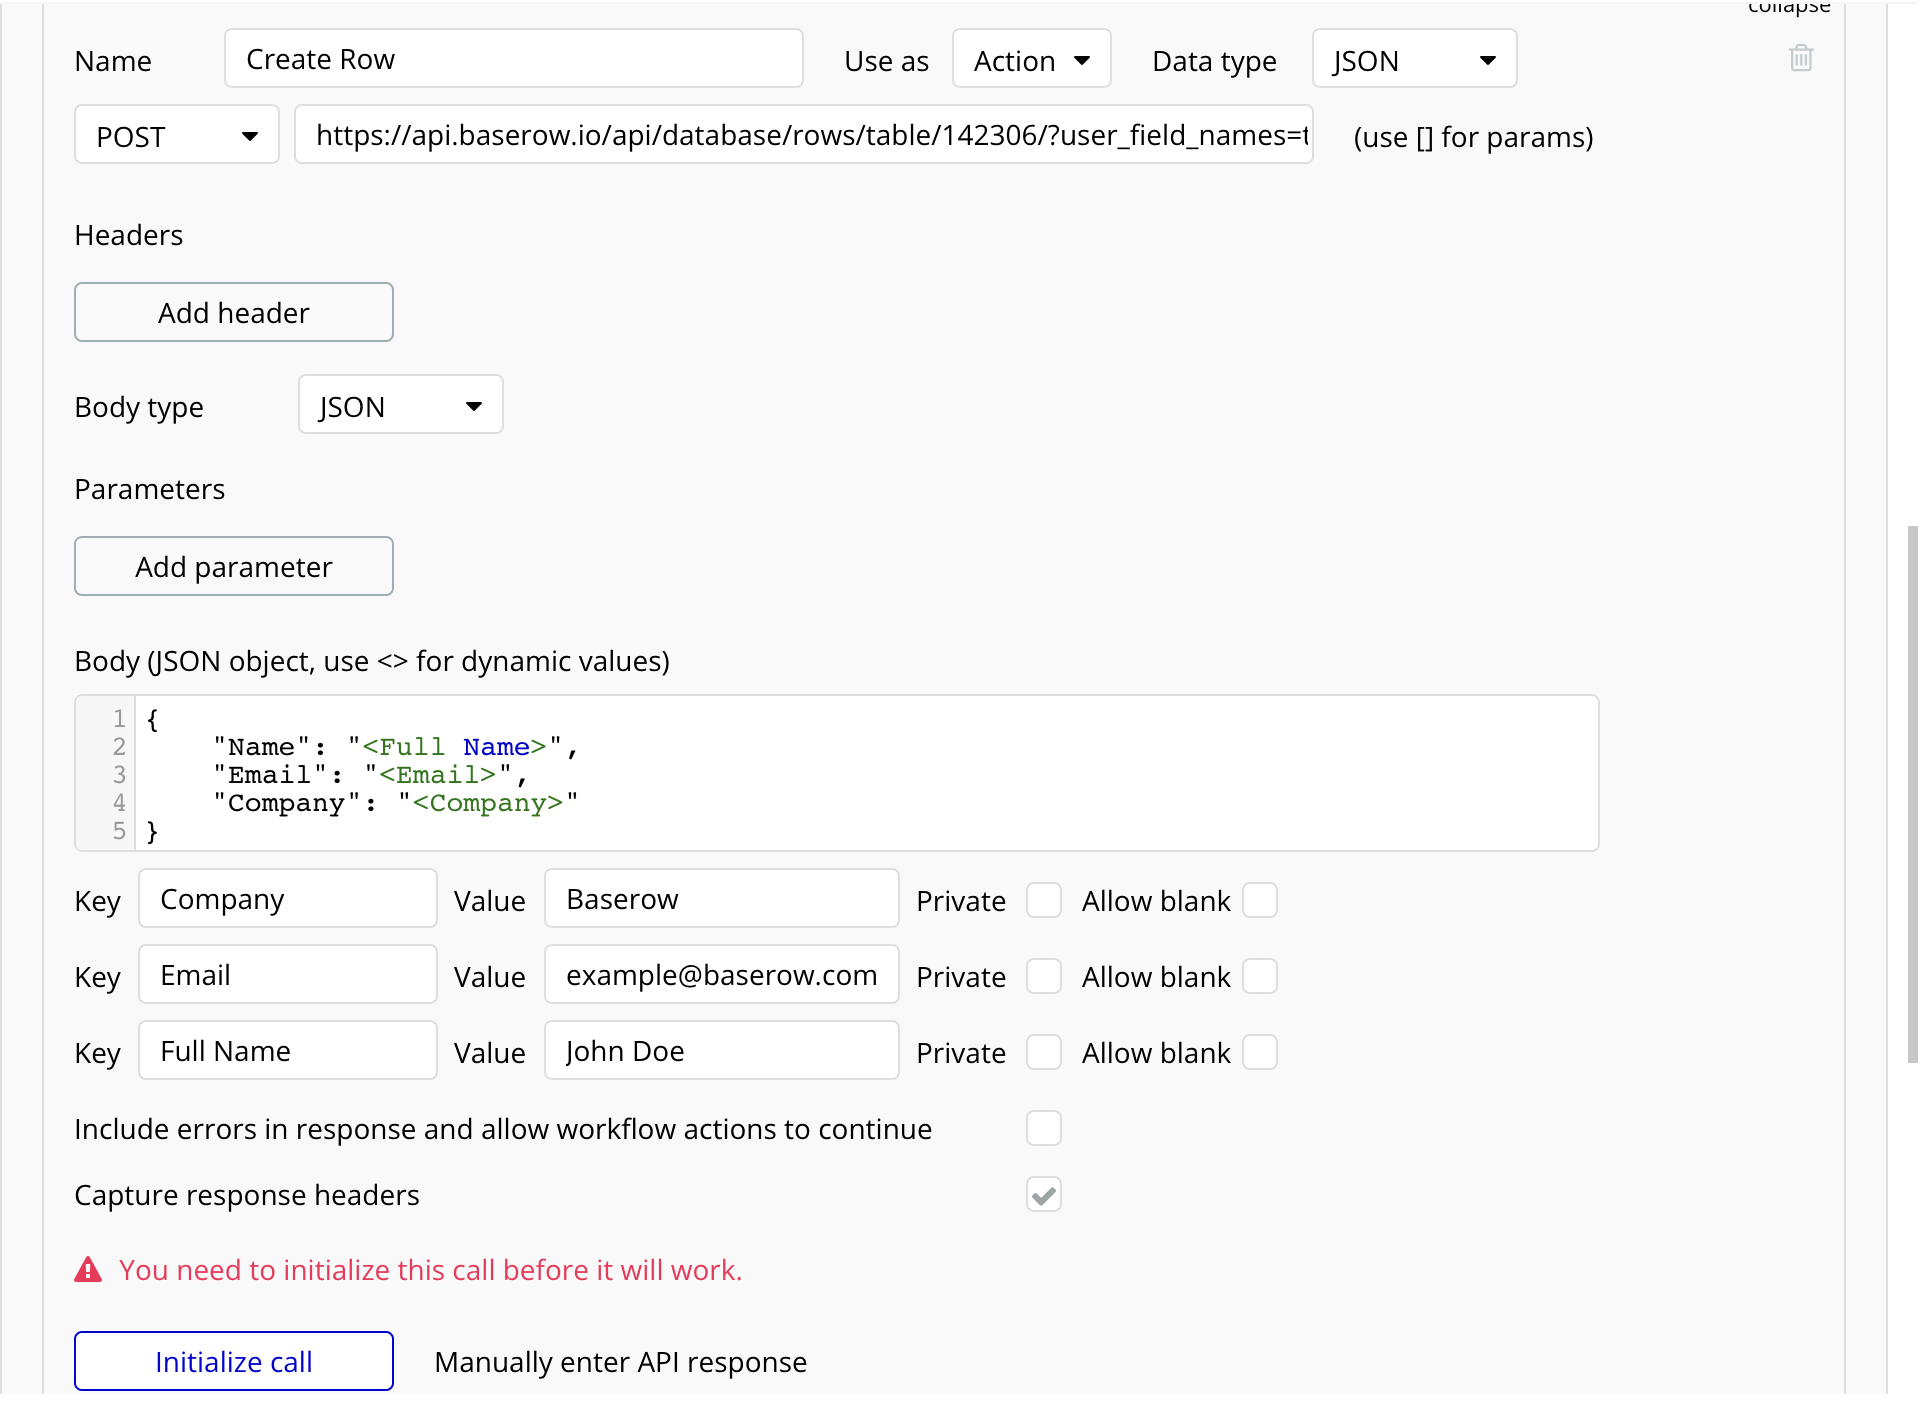The width and height of the screenshot is (1930, 1414).
Task: Check Private for the Company key
Action: coord(1043,900)
